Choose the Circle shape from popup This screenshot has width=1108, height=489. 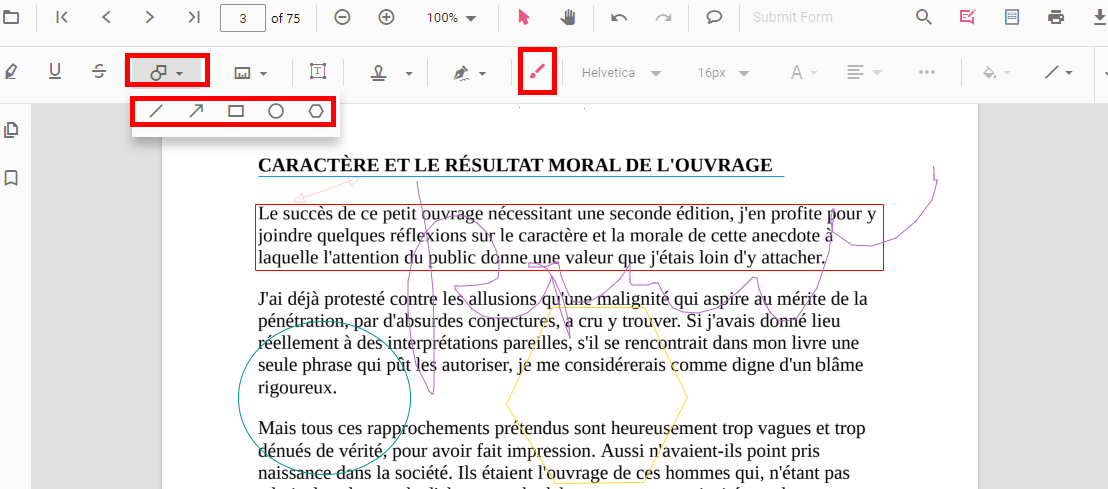pyautogui.click(x=276, y=111)
